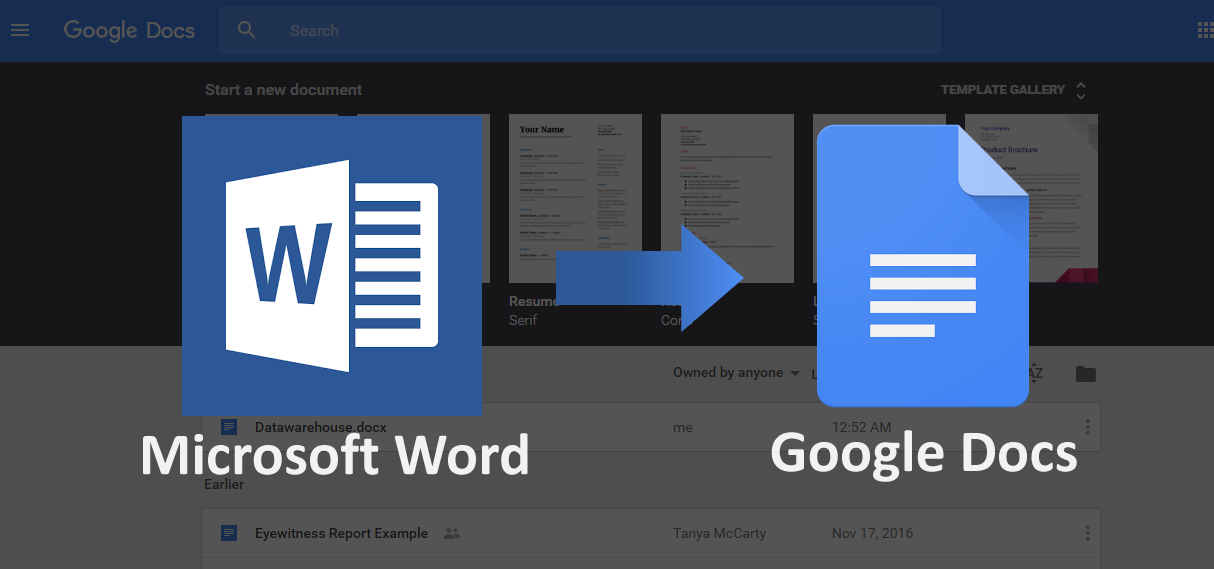Click the 12:52 AM timestamp

click(x=862, y=427)
